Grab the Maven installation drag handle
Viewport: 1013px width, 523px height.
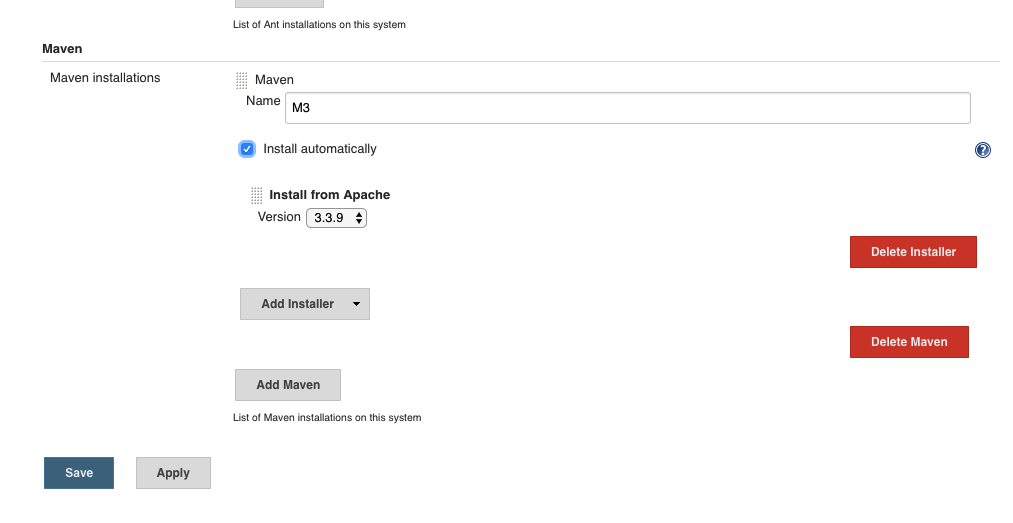[242, 80]
